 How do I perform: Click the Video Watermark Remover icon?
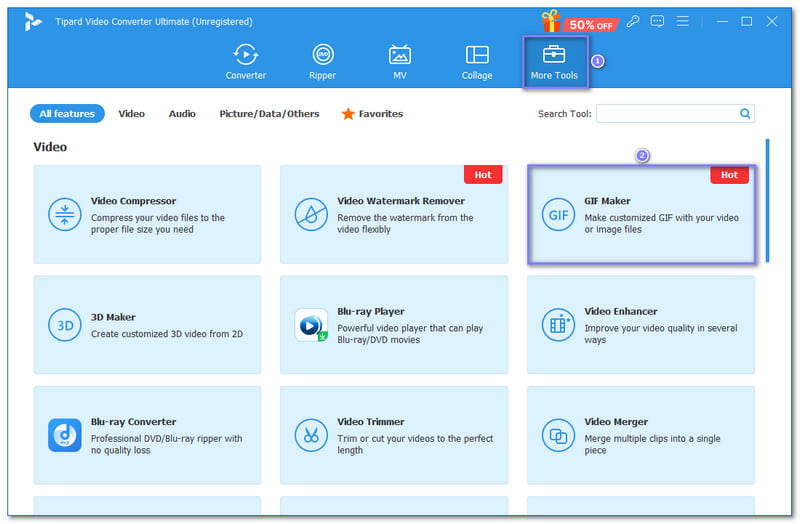(311, 214)
